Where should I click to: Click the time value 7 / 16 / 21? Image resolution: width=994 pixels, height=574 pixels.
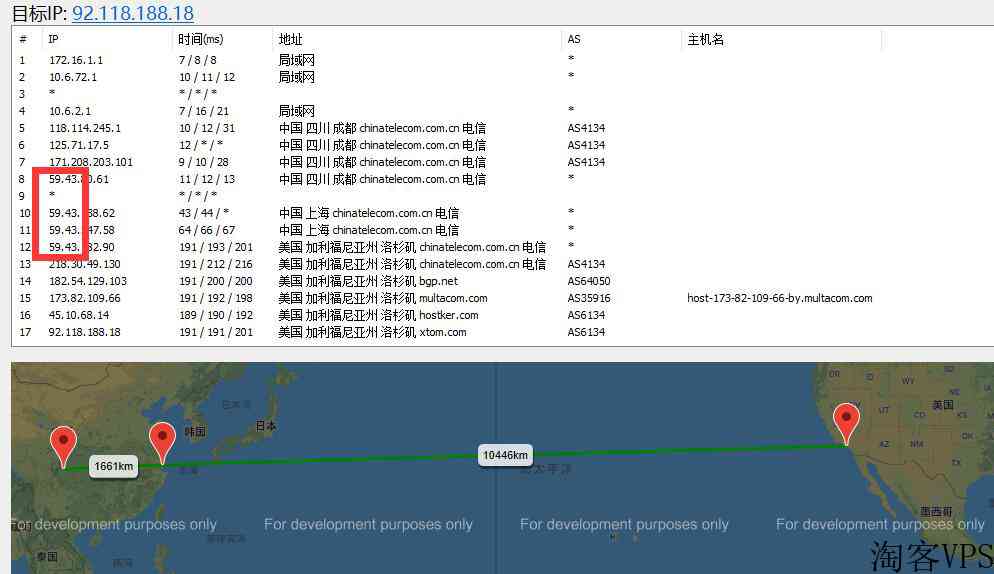coord(203,111)
